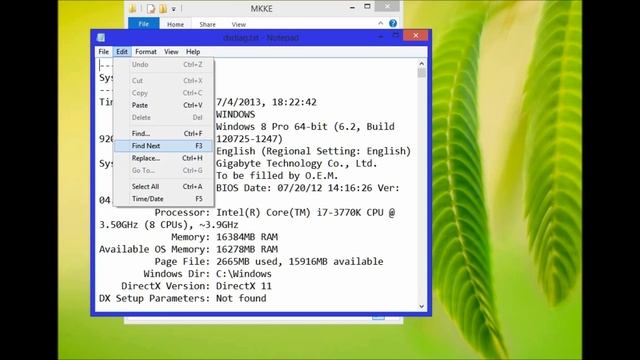Click the text 'Not found'
The height and width of the screenshot is (360, 640).
241,298
